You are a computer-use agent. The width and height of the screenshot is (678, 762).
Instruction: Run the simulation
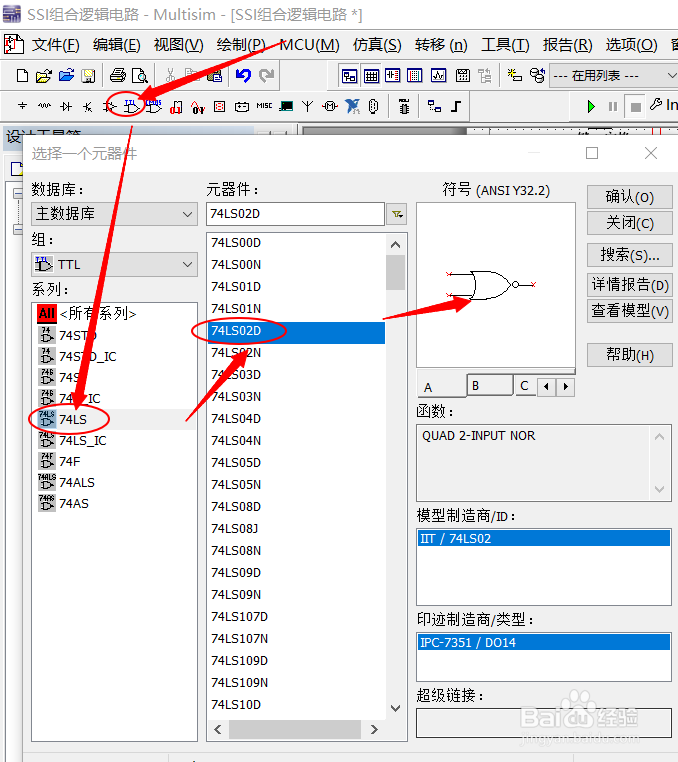(591, 106)
